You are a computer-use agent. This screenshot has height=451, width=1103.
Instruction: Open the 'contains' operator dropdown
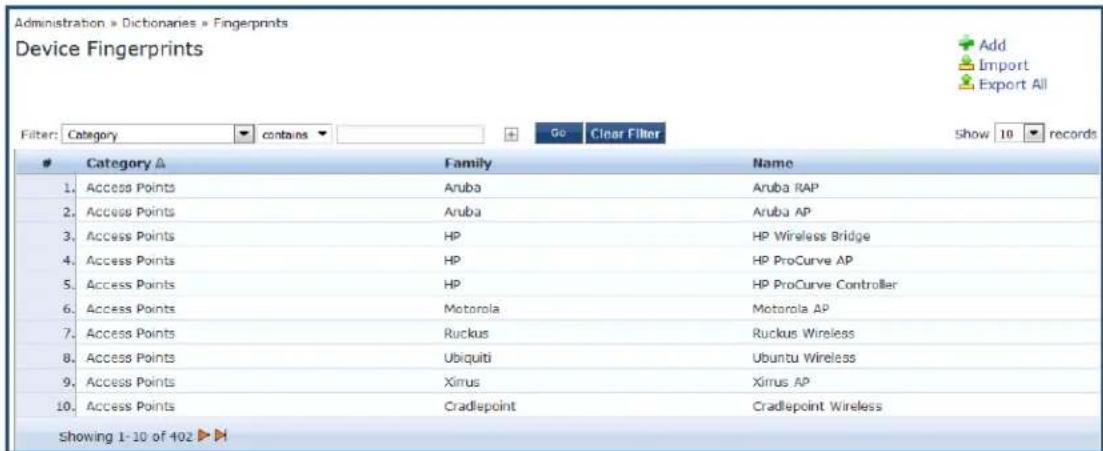point(295,134)
